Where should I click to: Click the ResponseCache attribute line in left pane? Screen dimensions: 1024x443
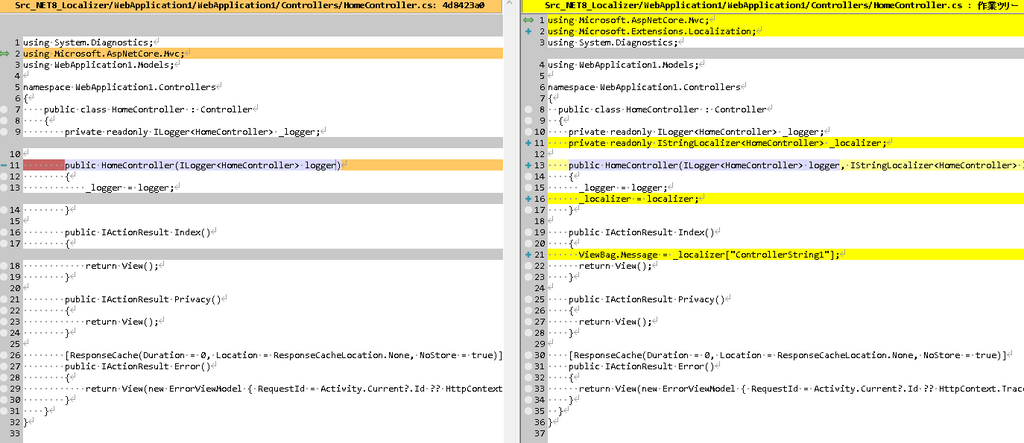283,355
